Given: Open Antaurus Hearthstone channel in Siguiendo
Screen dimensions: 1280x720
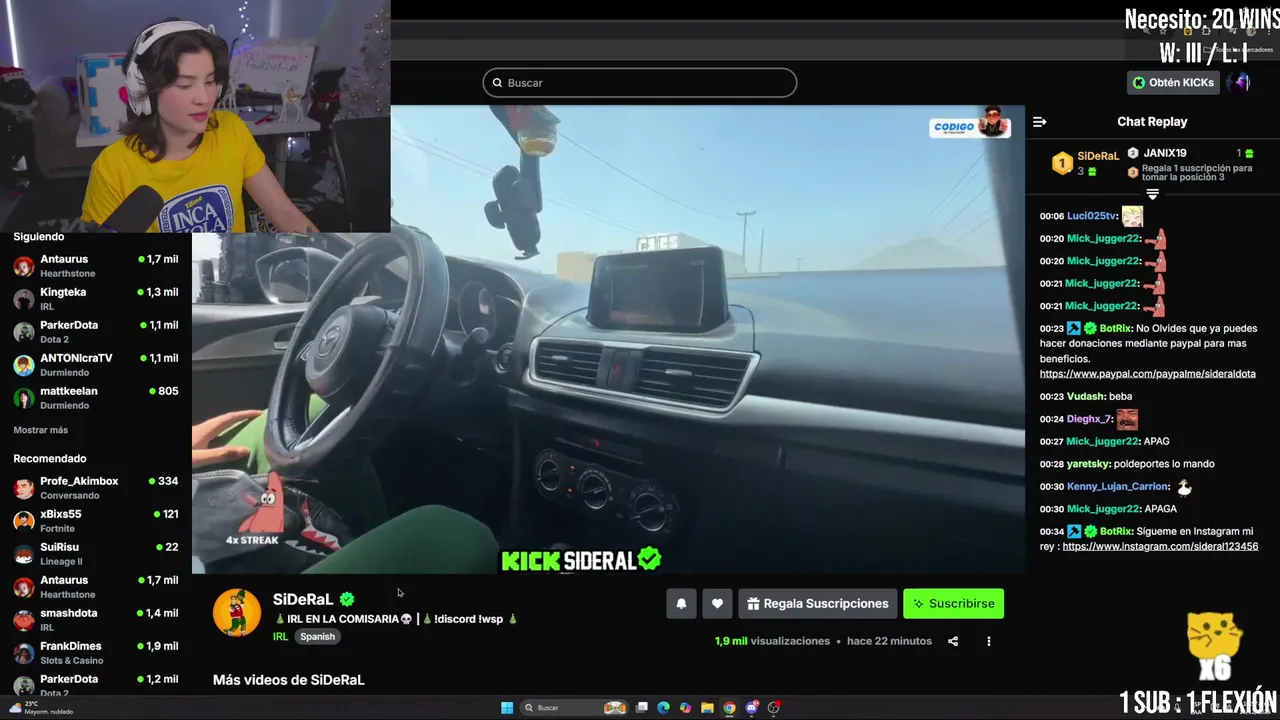Looking at the screenshot, I should 96,266.
